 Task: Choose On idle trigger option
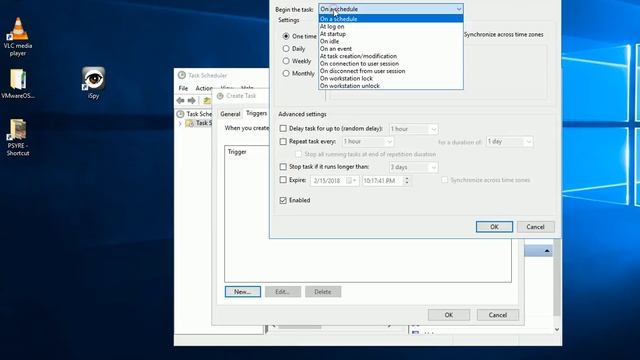(x=391, y=41)
